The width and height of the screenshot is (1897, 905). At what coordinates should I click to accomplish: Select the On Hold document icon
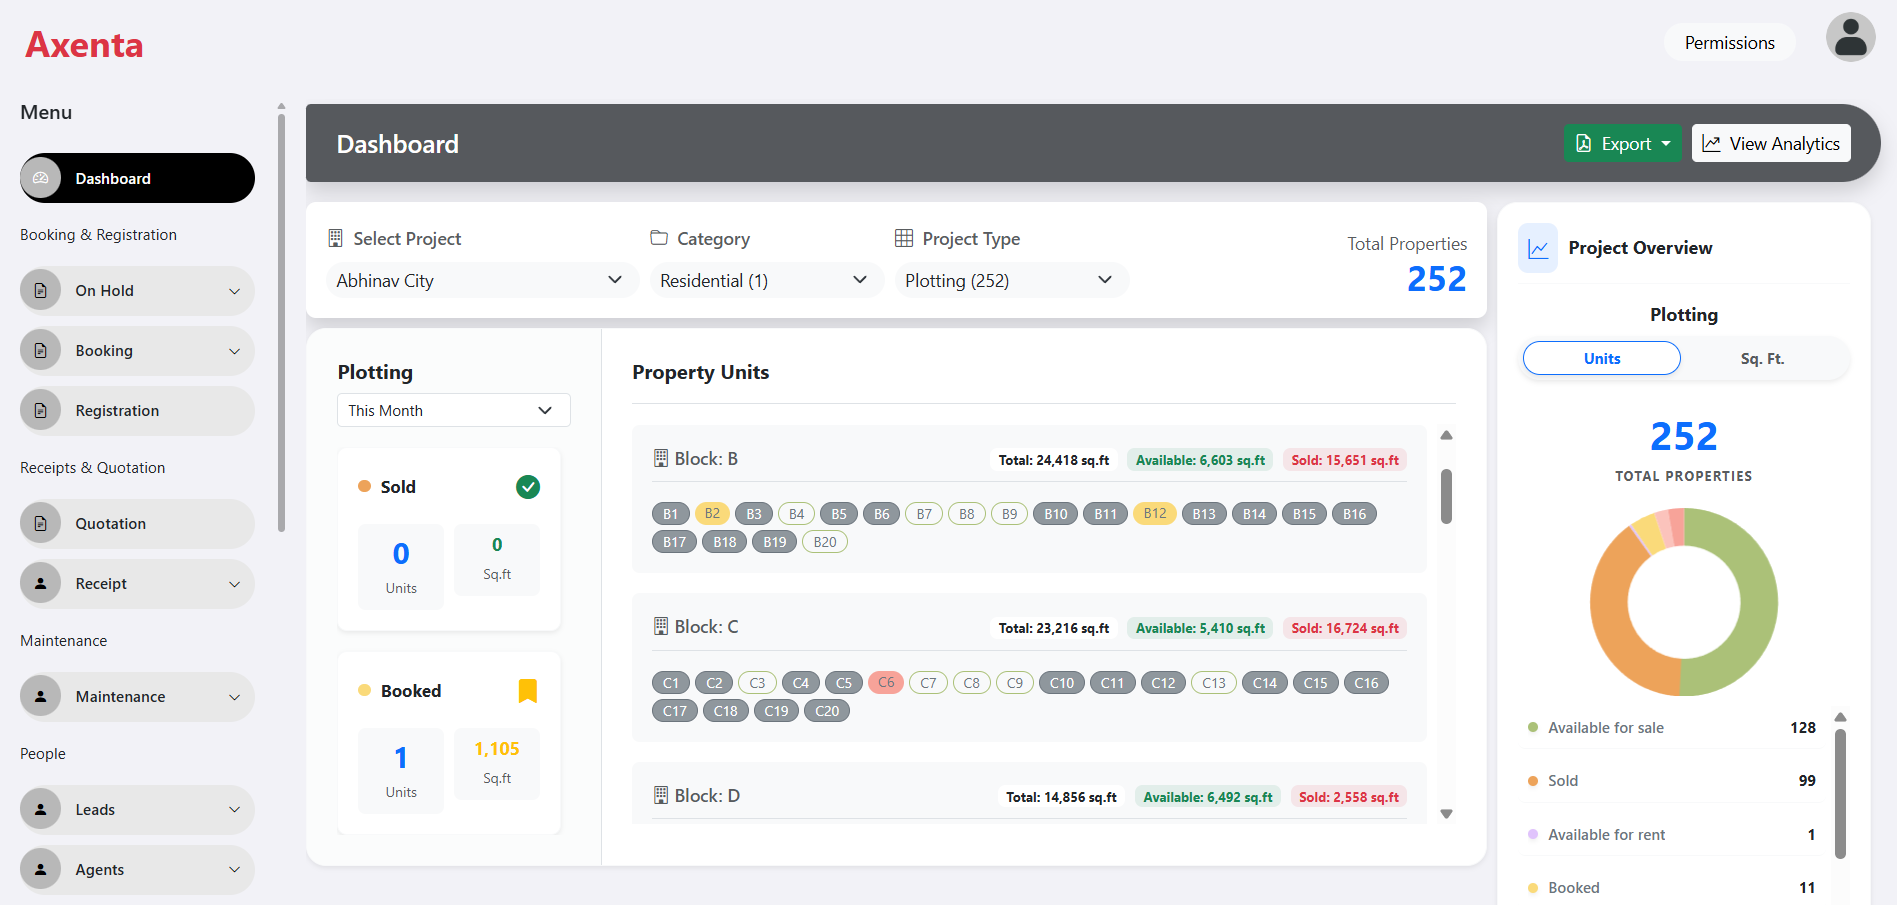point(40,290)
